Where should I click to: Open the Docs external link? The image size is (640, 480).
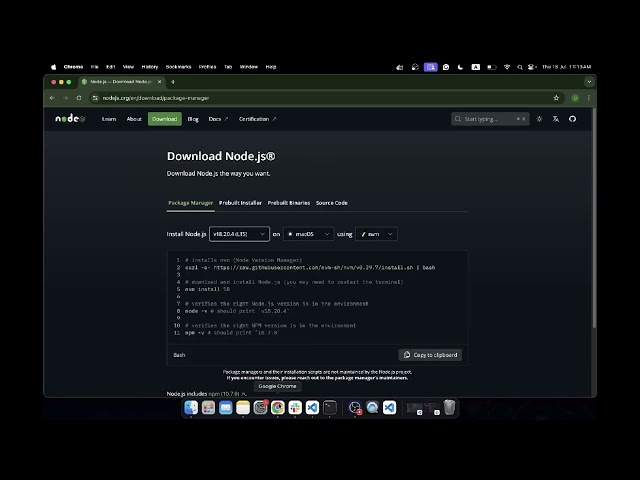pyautogui.click(x=218, y=119)
